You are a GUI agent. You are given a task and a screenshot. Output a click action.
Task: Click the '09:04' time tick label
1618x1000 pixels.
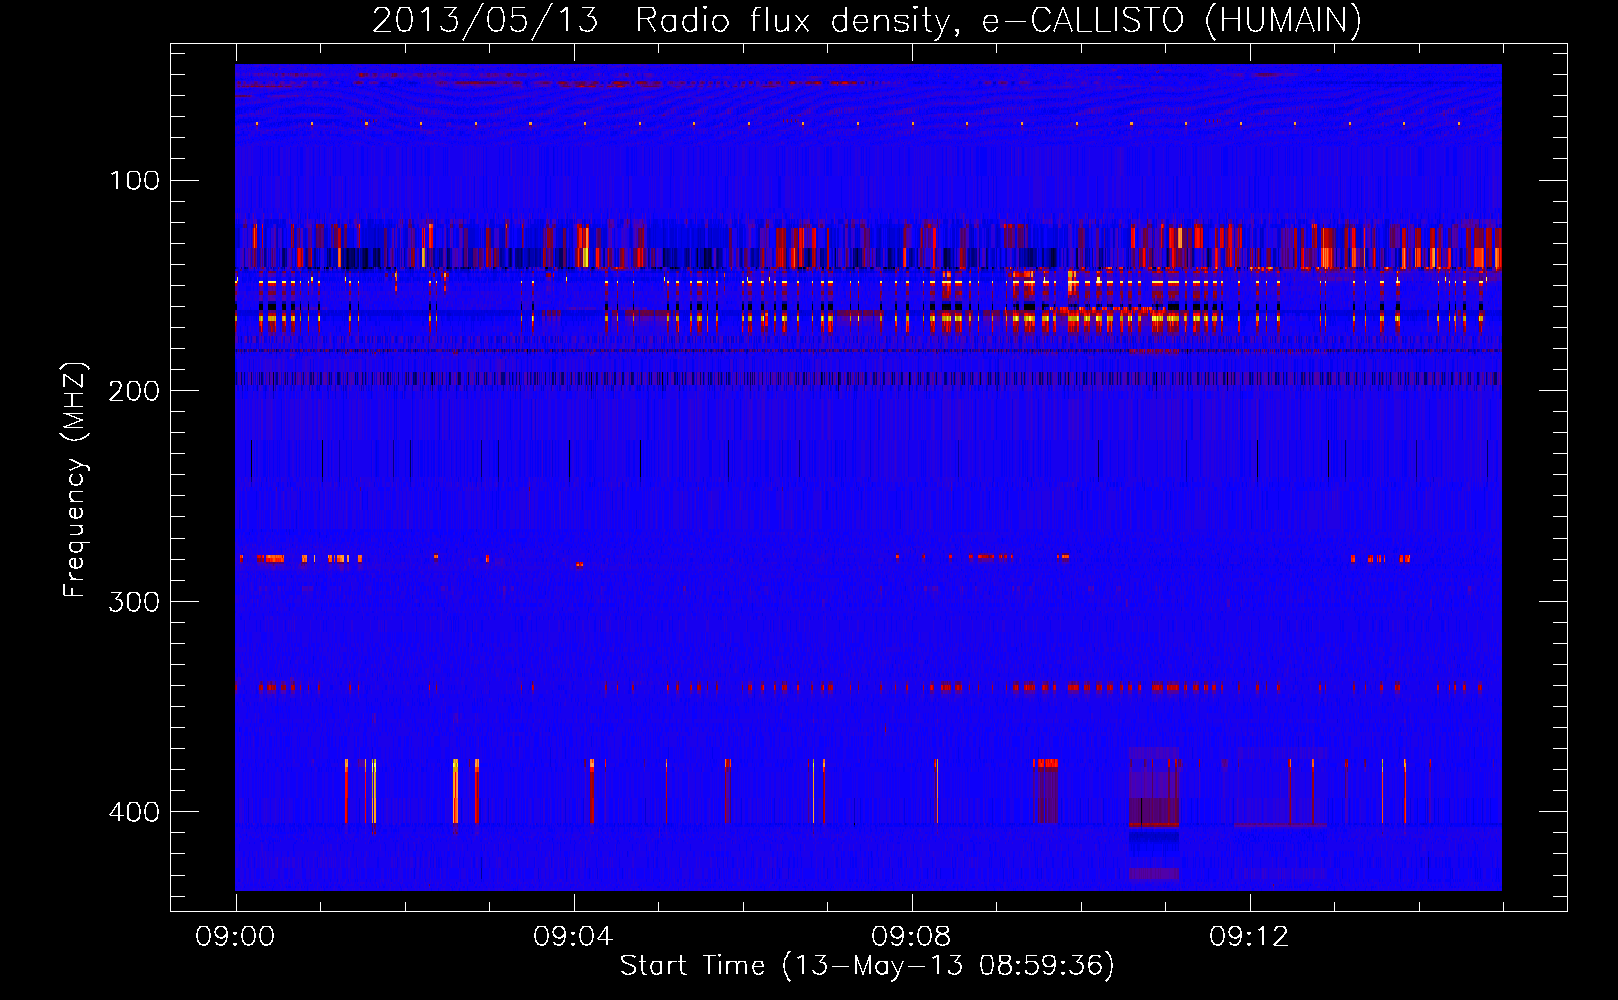click(x=573, y=937)
